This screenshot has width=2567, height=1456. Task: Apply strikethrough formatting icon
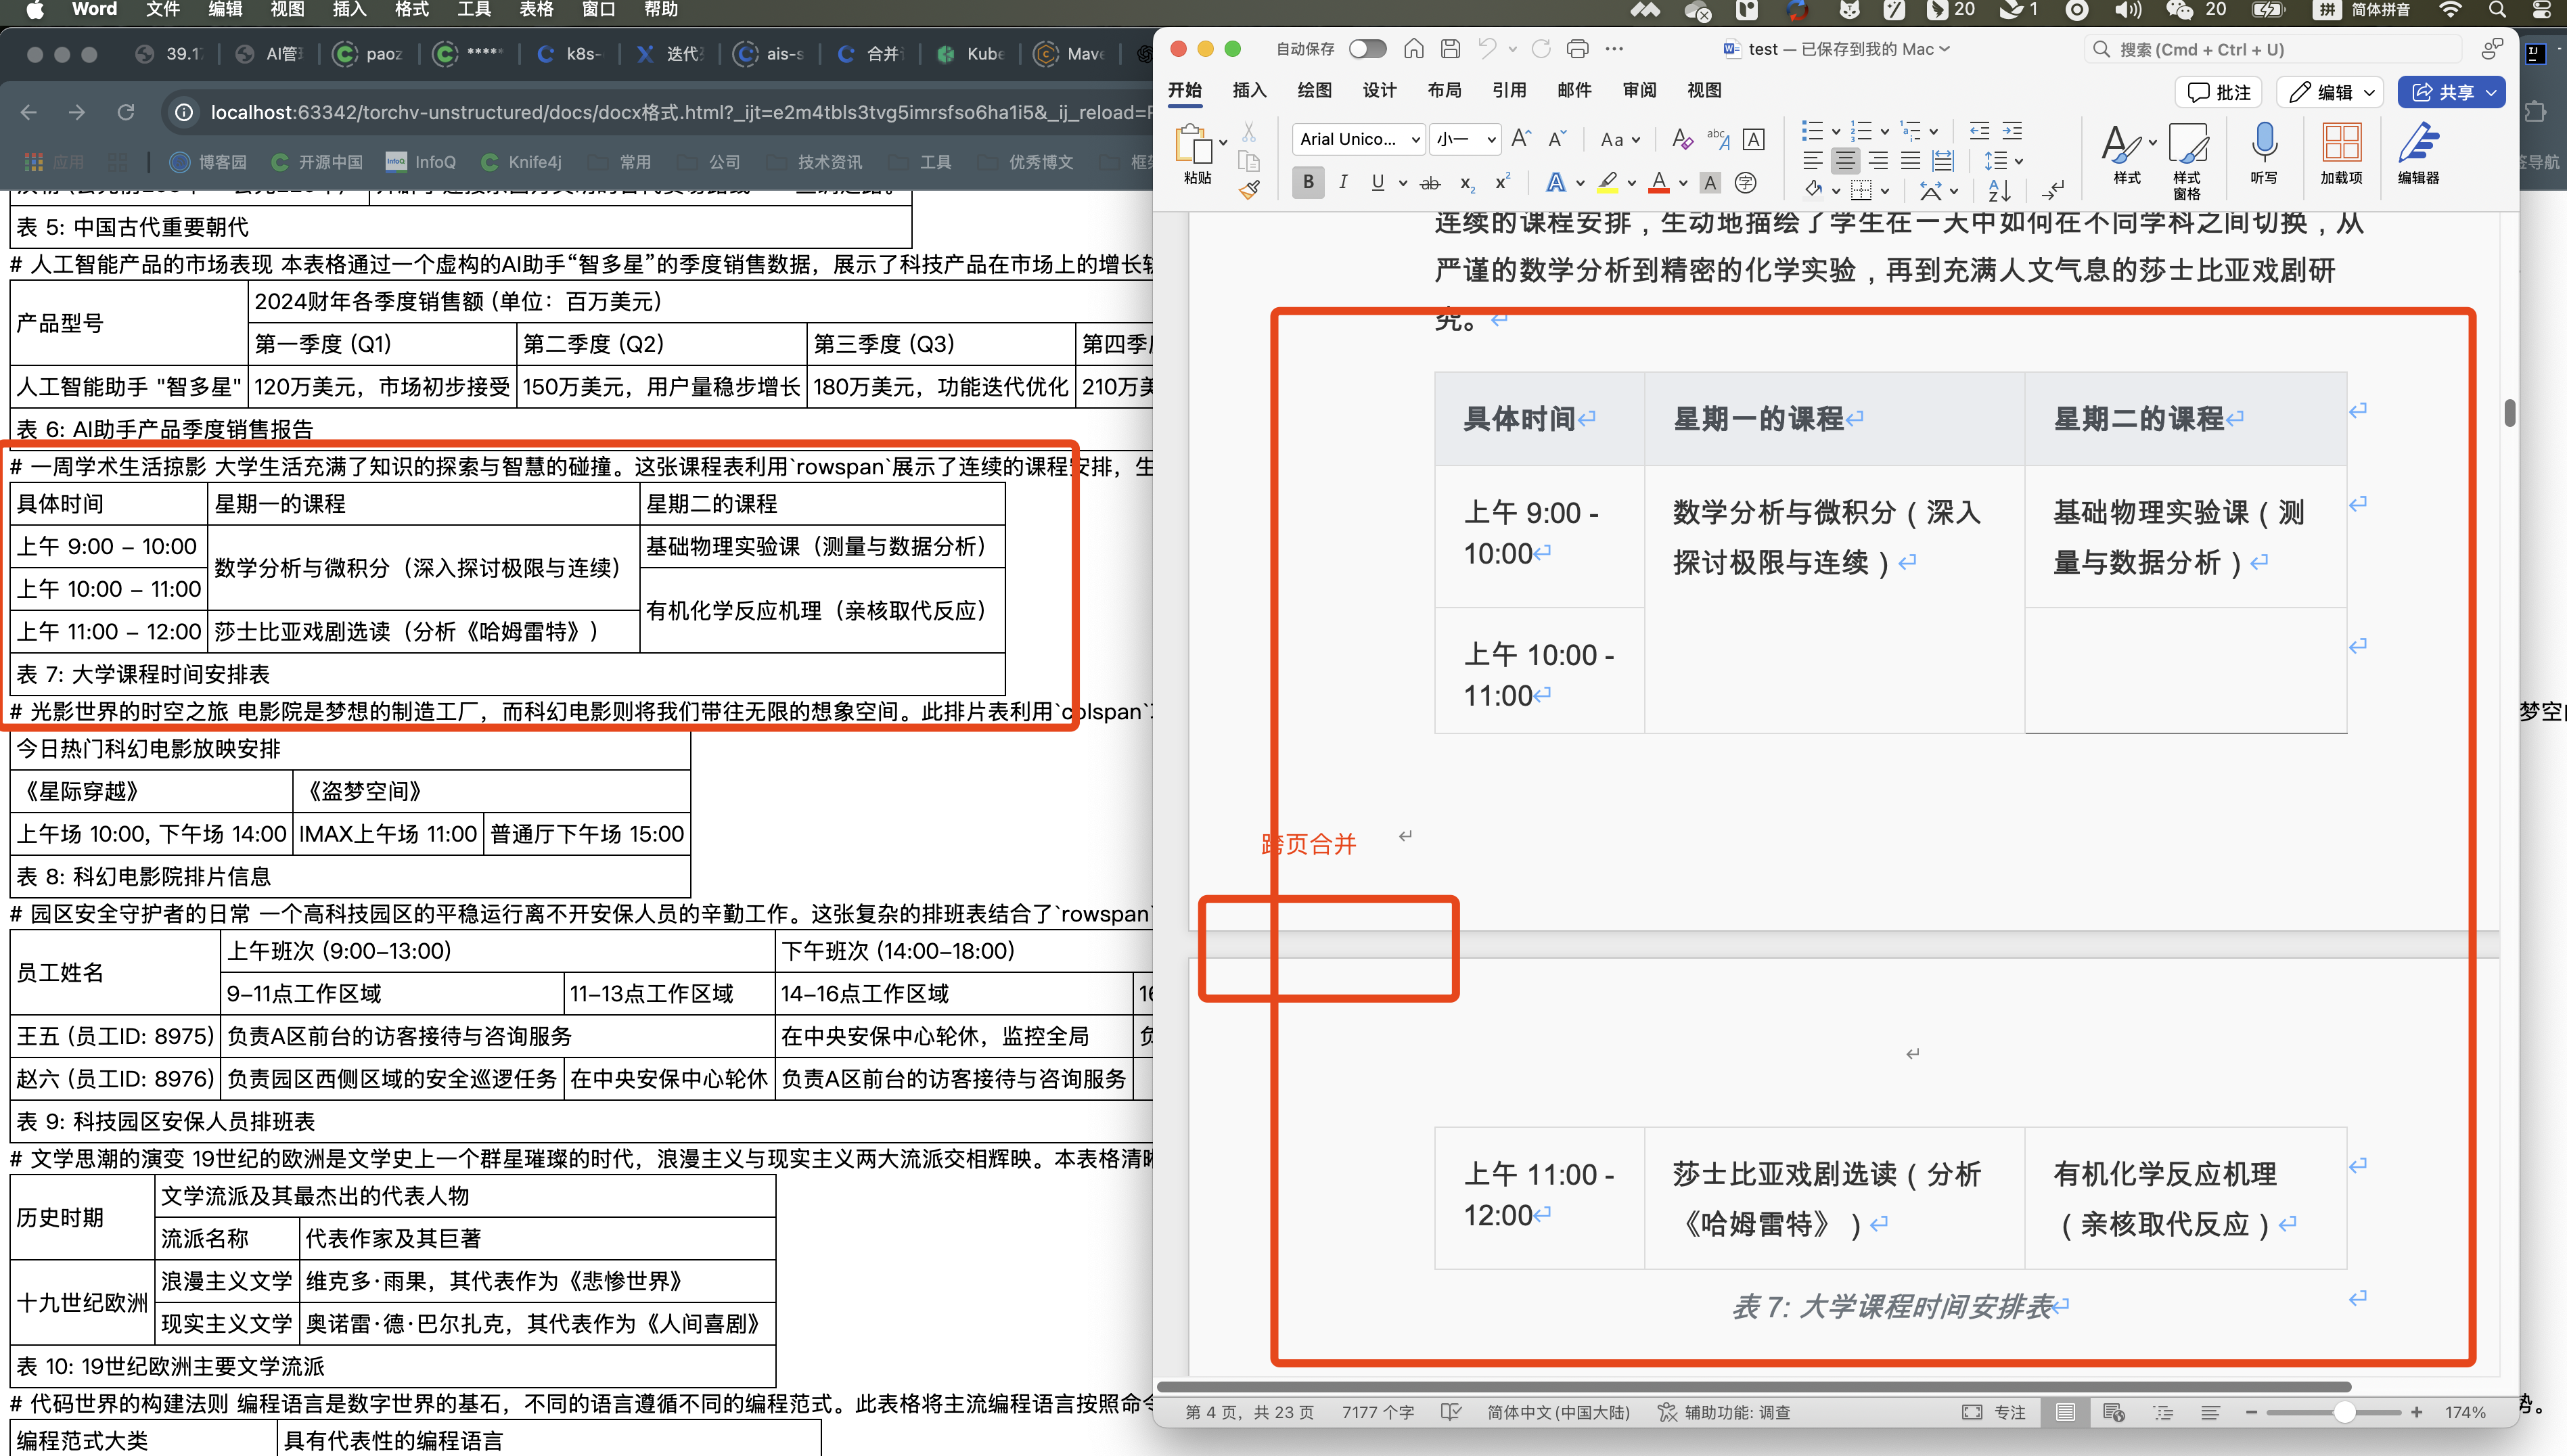(x=1430, y=183)
